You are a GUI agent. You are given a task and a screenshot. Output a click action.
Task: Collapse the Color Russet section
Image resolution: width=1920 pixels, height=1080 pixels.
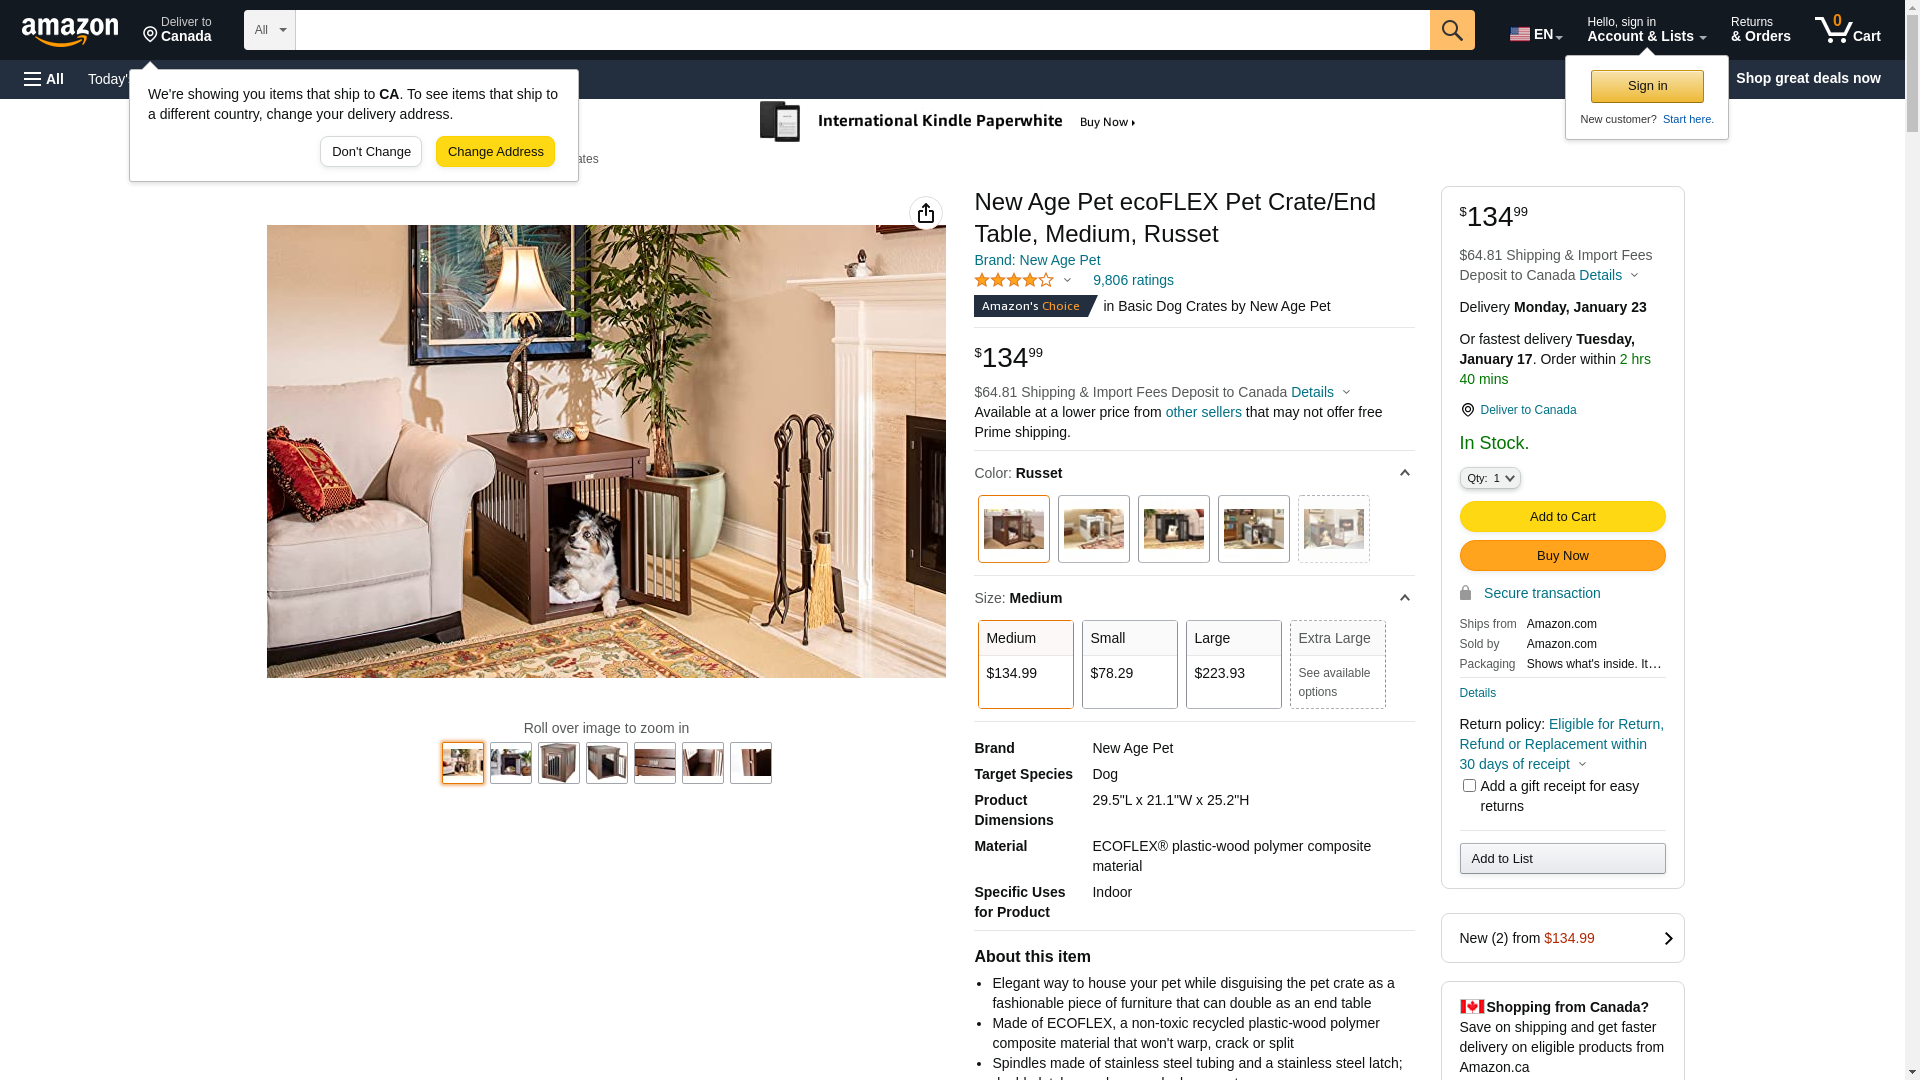(x=1404, y=473)
